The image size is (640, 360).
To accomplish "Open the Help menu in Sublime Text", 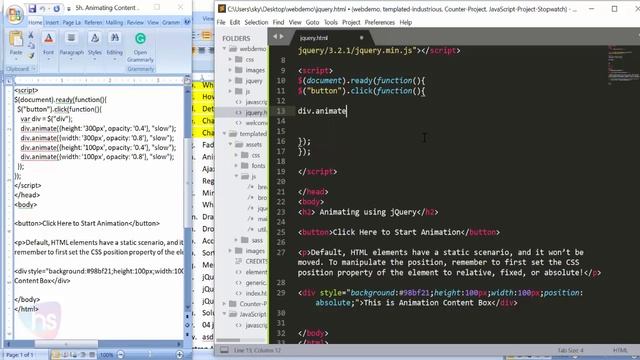I will [405, 22].
